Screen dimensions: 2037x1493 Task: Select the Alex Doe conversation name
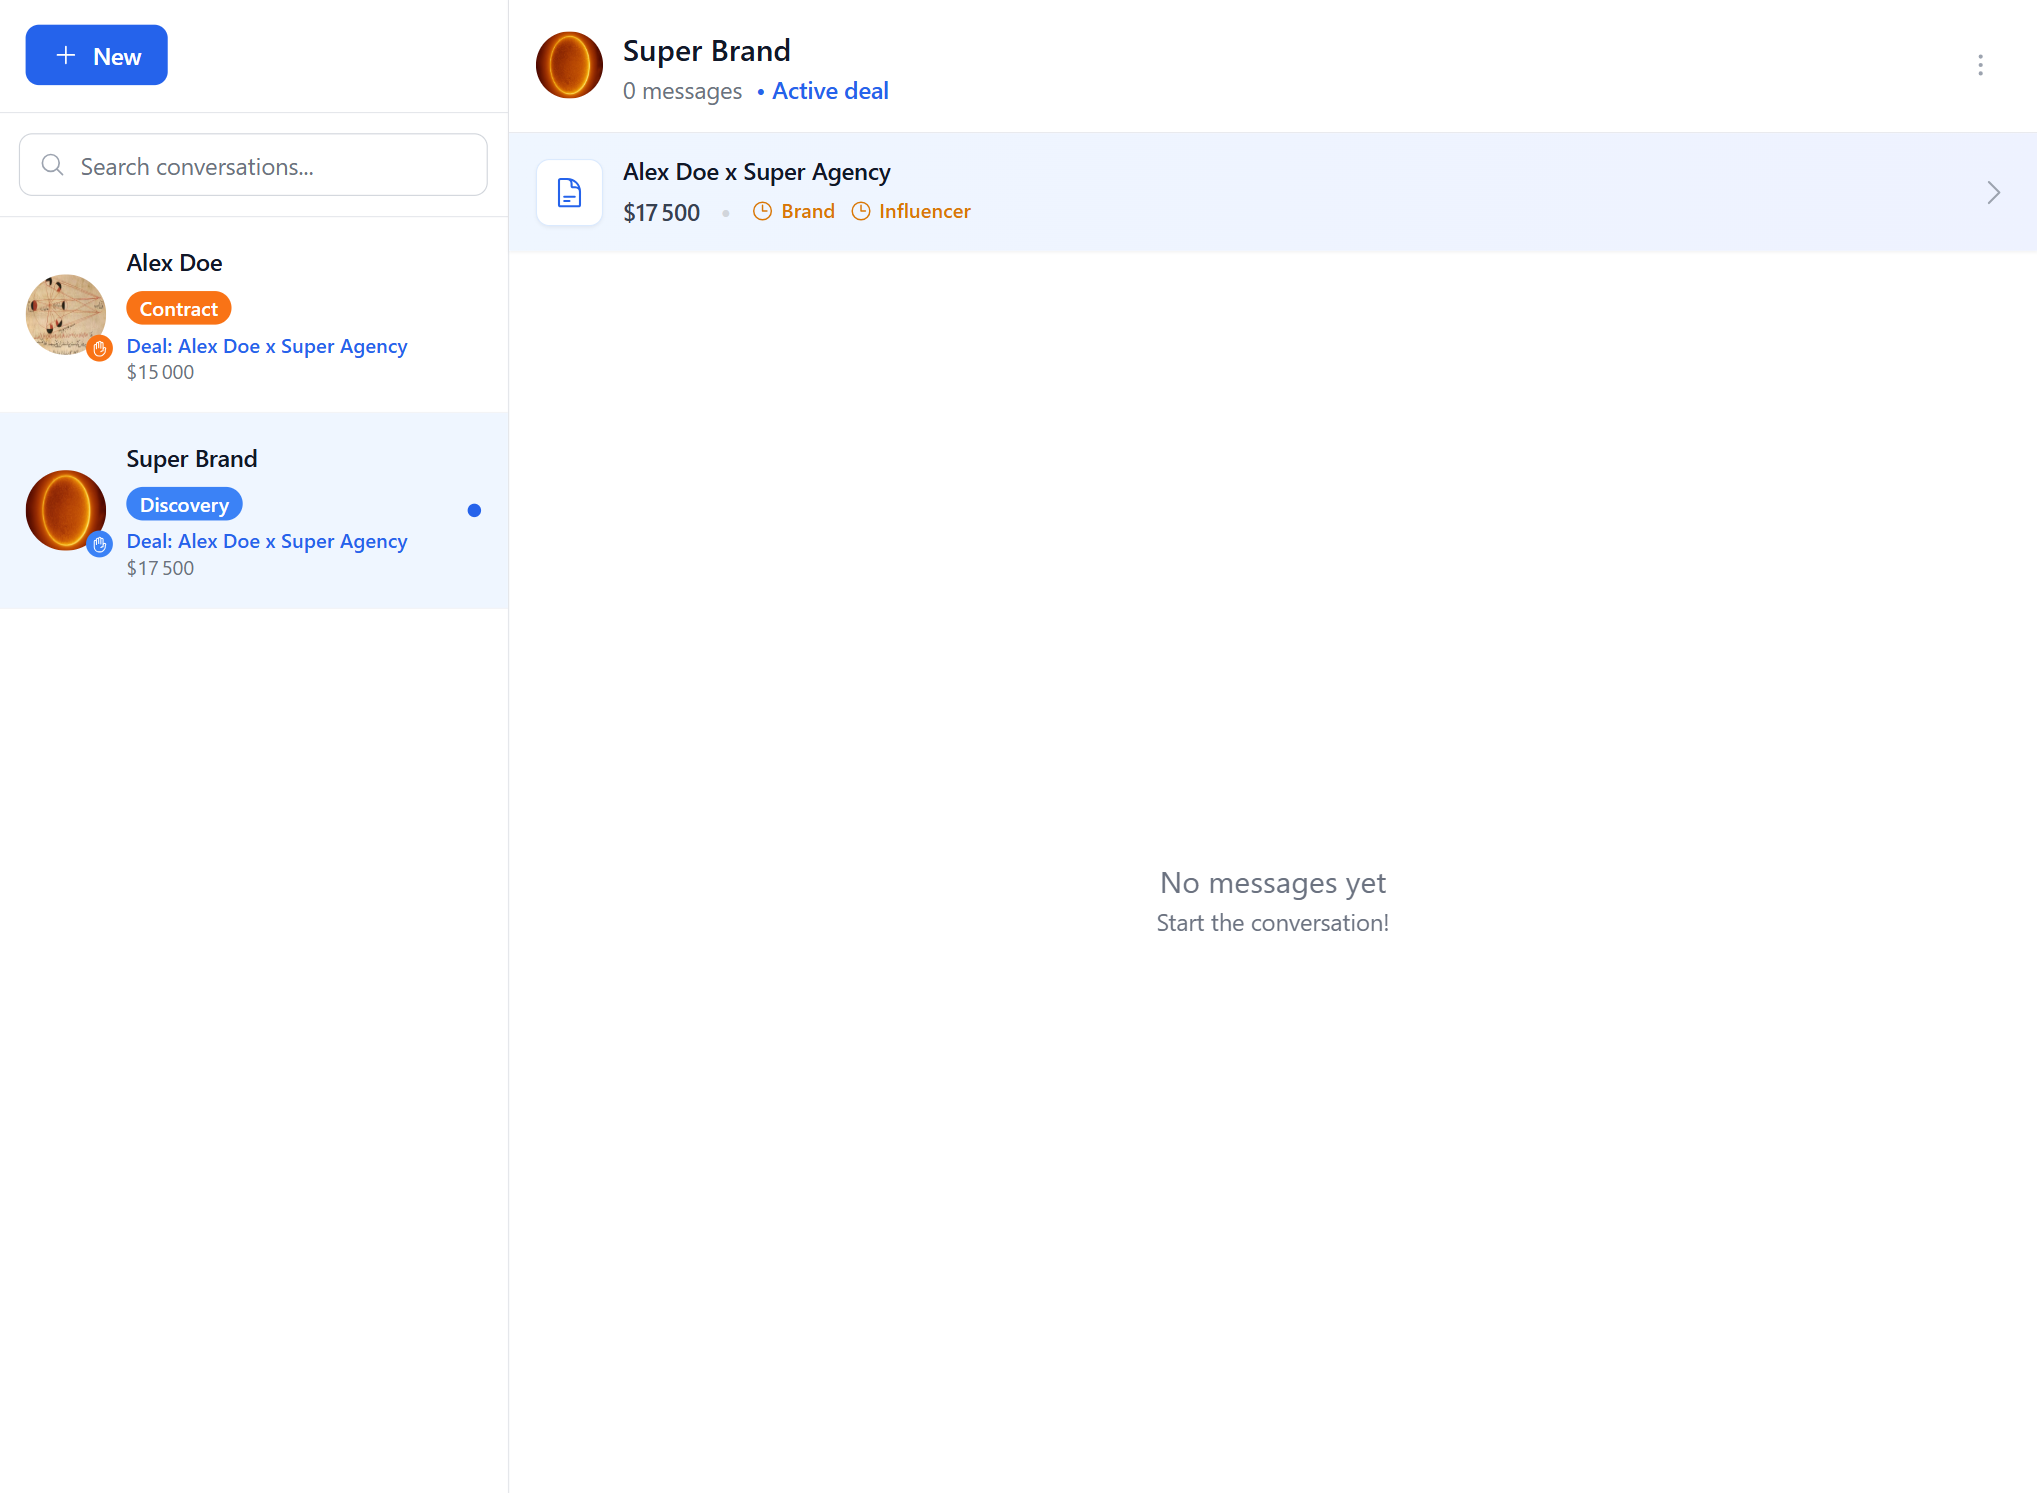click(x=174, y=263)
